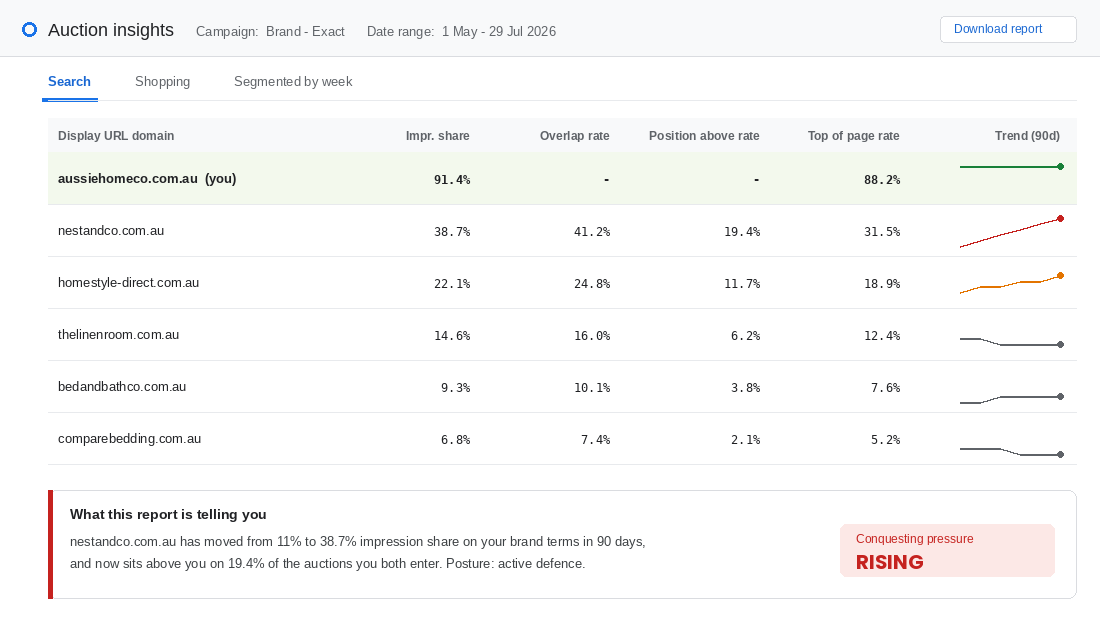Image resolution: width=1100 pixels, height=640 pixels.
Task: Open nestandco.com.au domain row
Action: [x=111, y=230]
